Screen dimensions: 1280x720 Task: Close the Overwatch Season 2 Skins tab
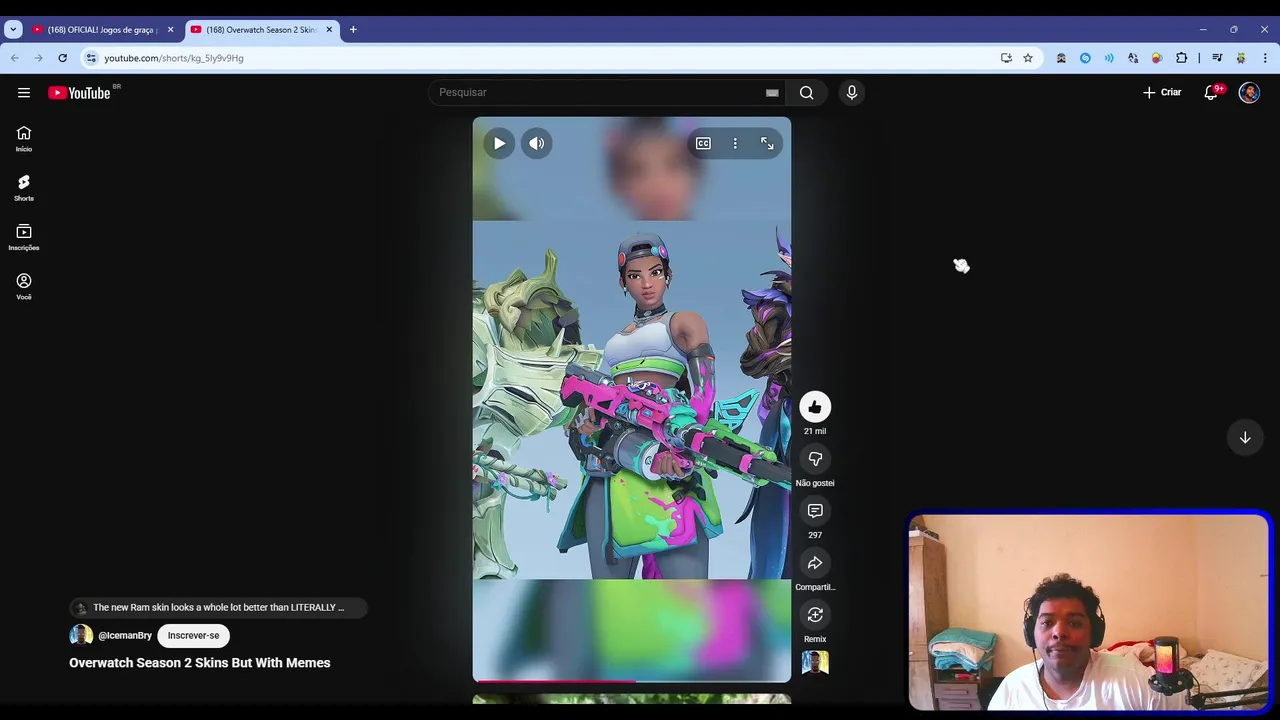point(329,30)
